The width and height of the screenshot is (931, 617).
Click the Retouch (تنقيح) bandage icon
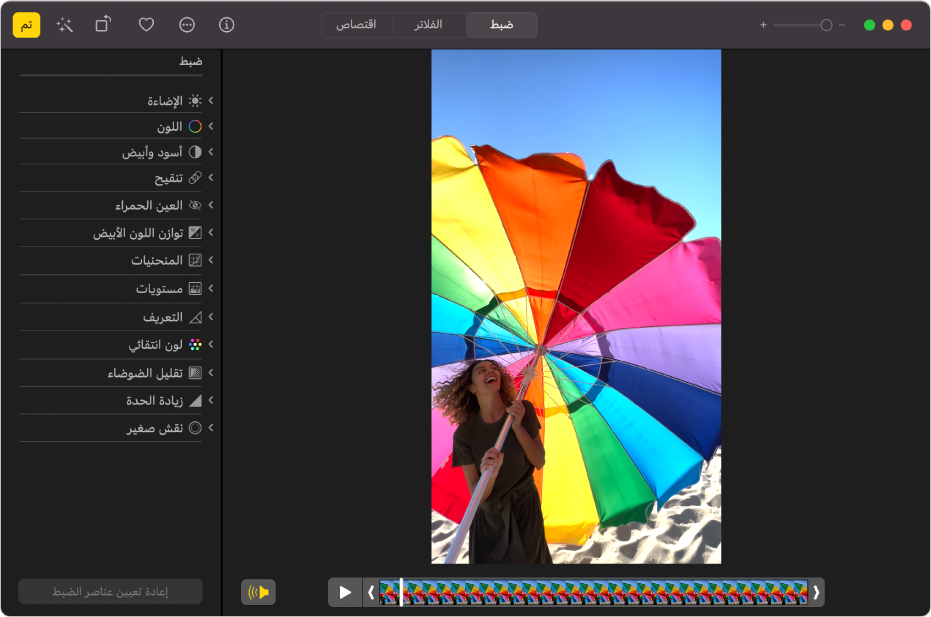pos(195,178)
